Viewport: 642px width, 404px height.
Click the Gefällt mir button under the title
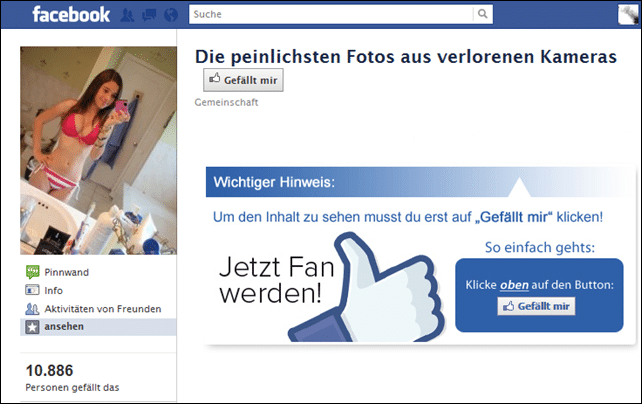pos(243,80)
